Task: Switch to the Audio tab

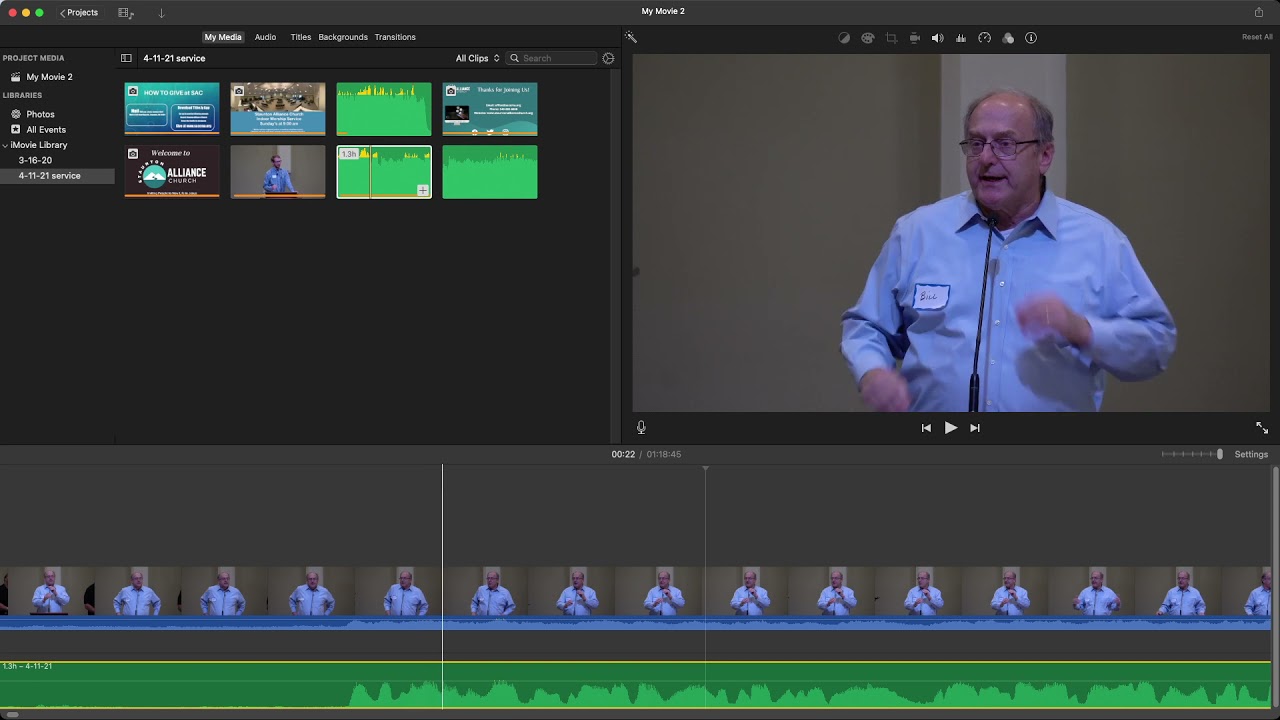Action: click(x=265, y=37)
